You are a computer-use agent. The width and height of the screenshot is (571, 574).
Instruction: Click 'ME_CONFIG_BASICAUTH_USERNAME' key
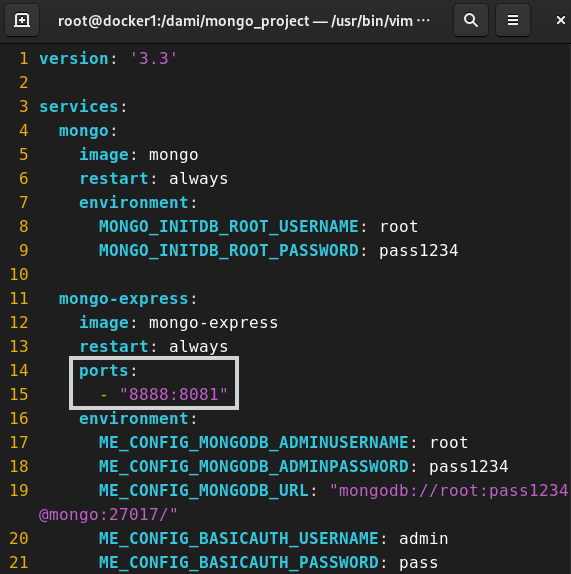[239, 538]
